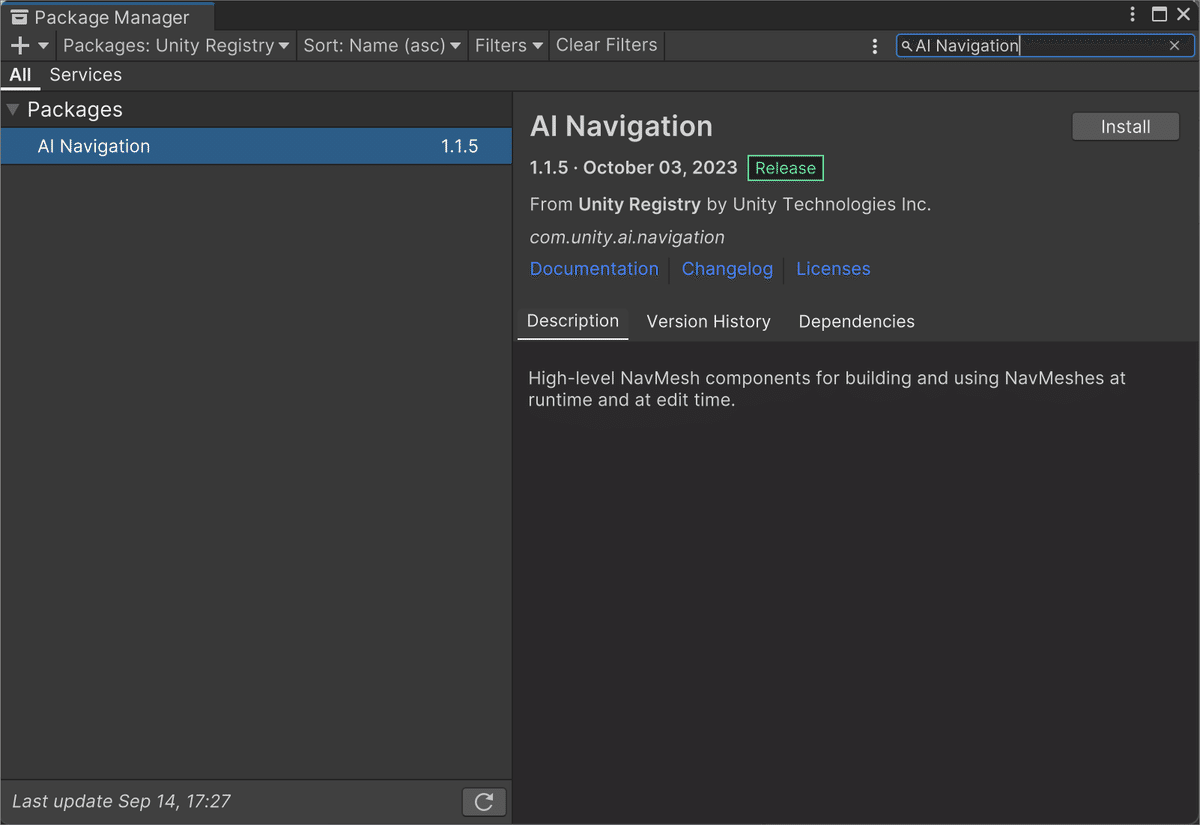Click the com.unity.ai.navigation package name
Screen dimensions: 1200x825
click(x=627, y=237)
